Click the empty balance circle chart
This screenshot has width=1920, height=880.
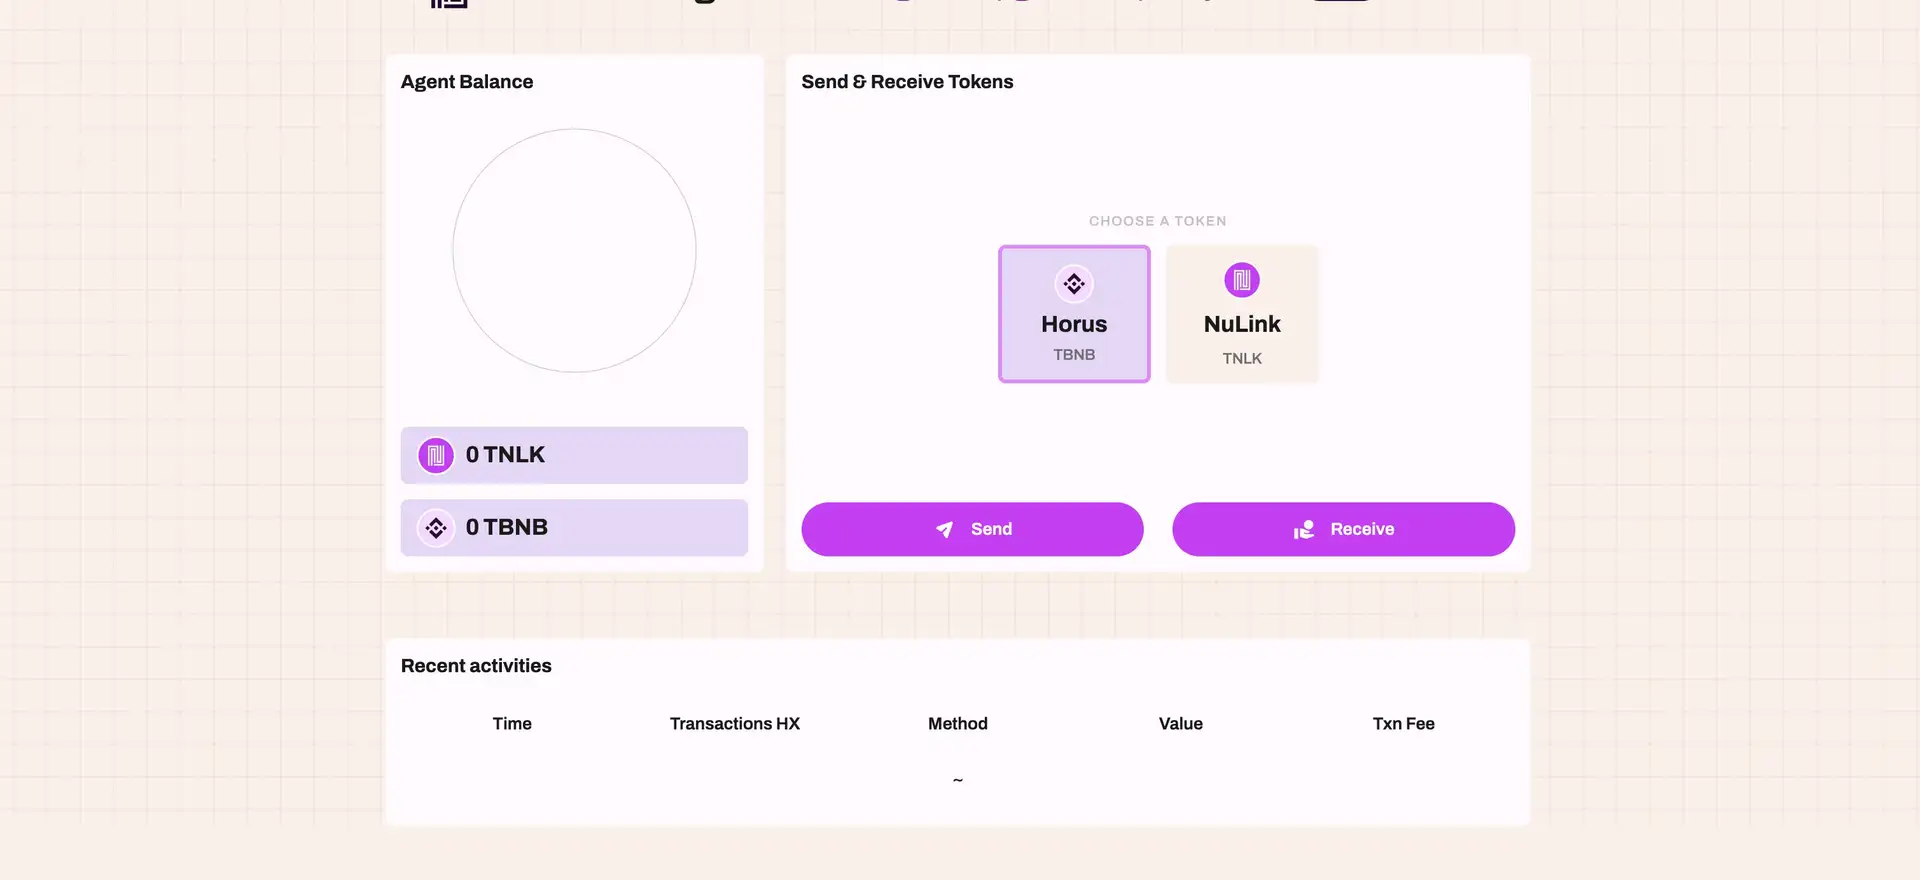[x=574, y=250]
